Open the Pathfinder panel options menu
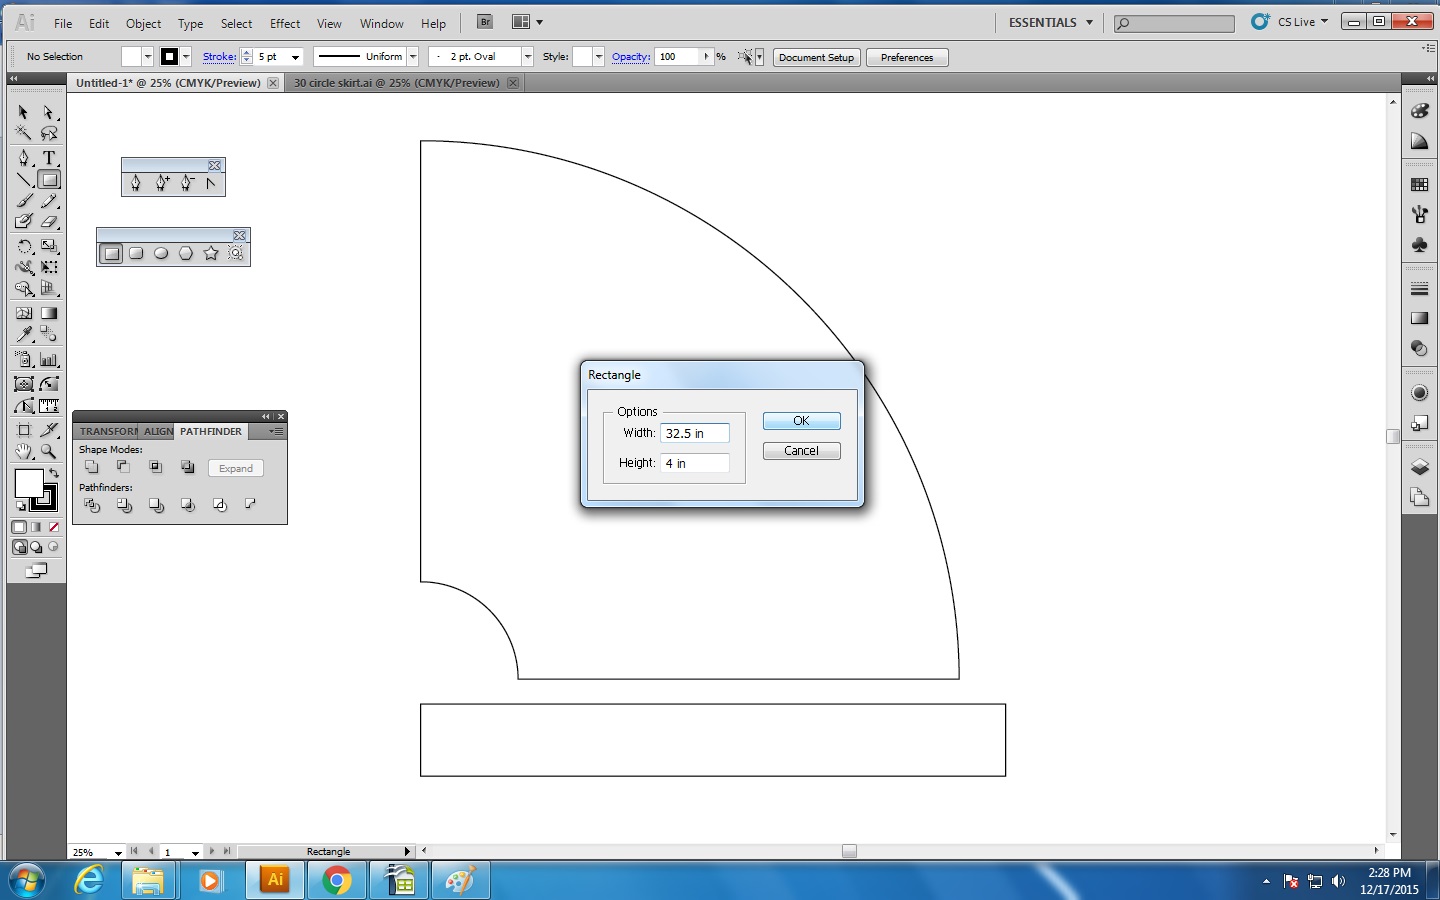1440x900 pixels. click(277, 431)
